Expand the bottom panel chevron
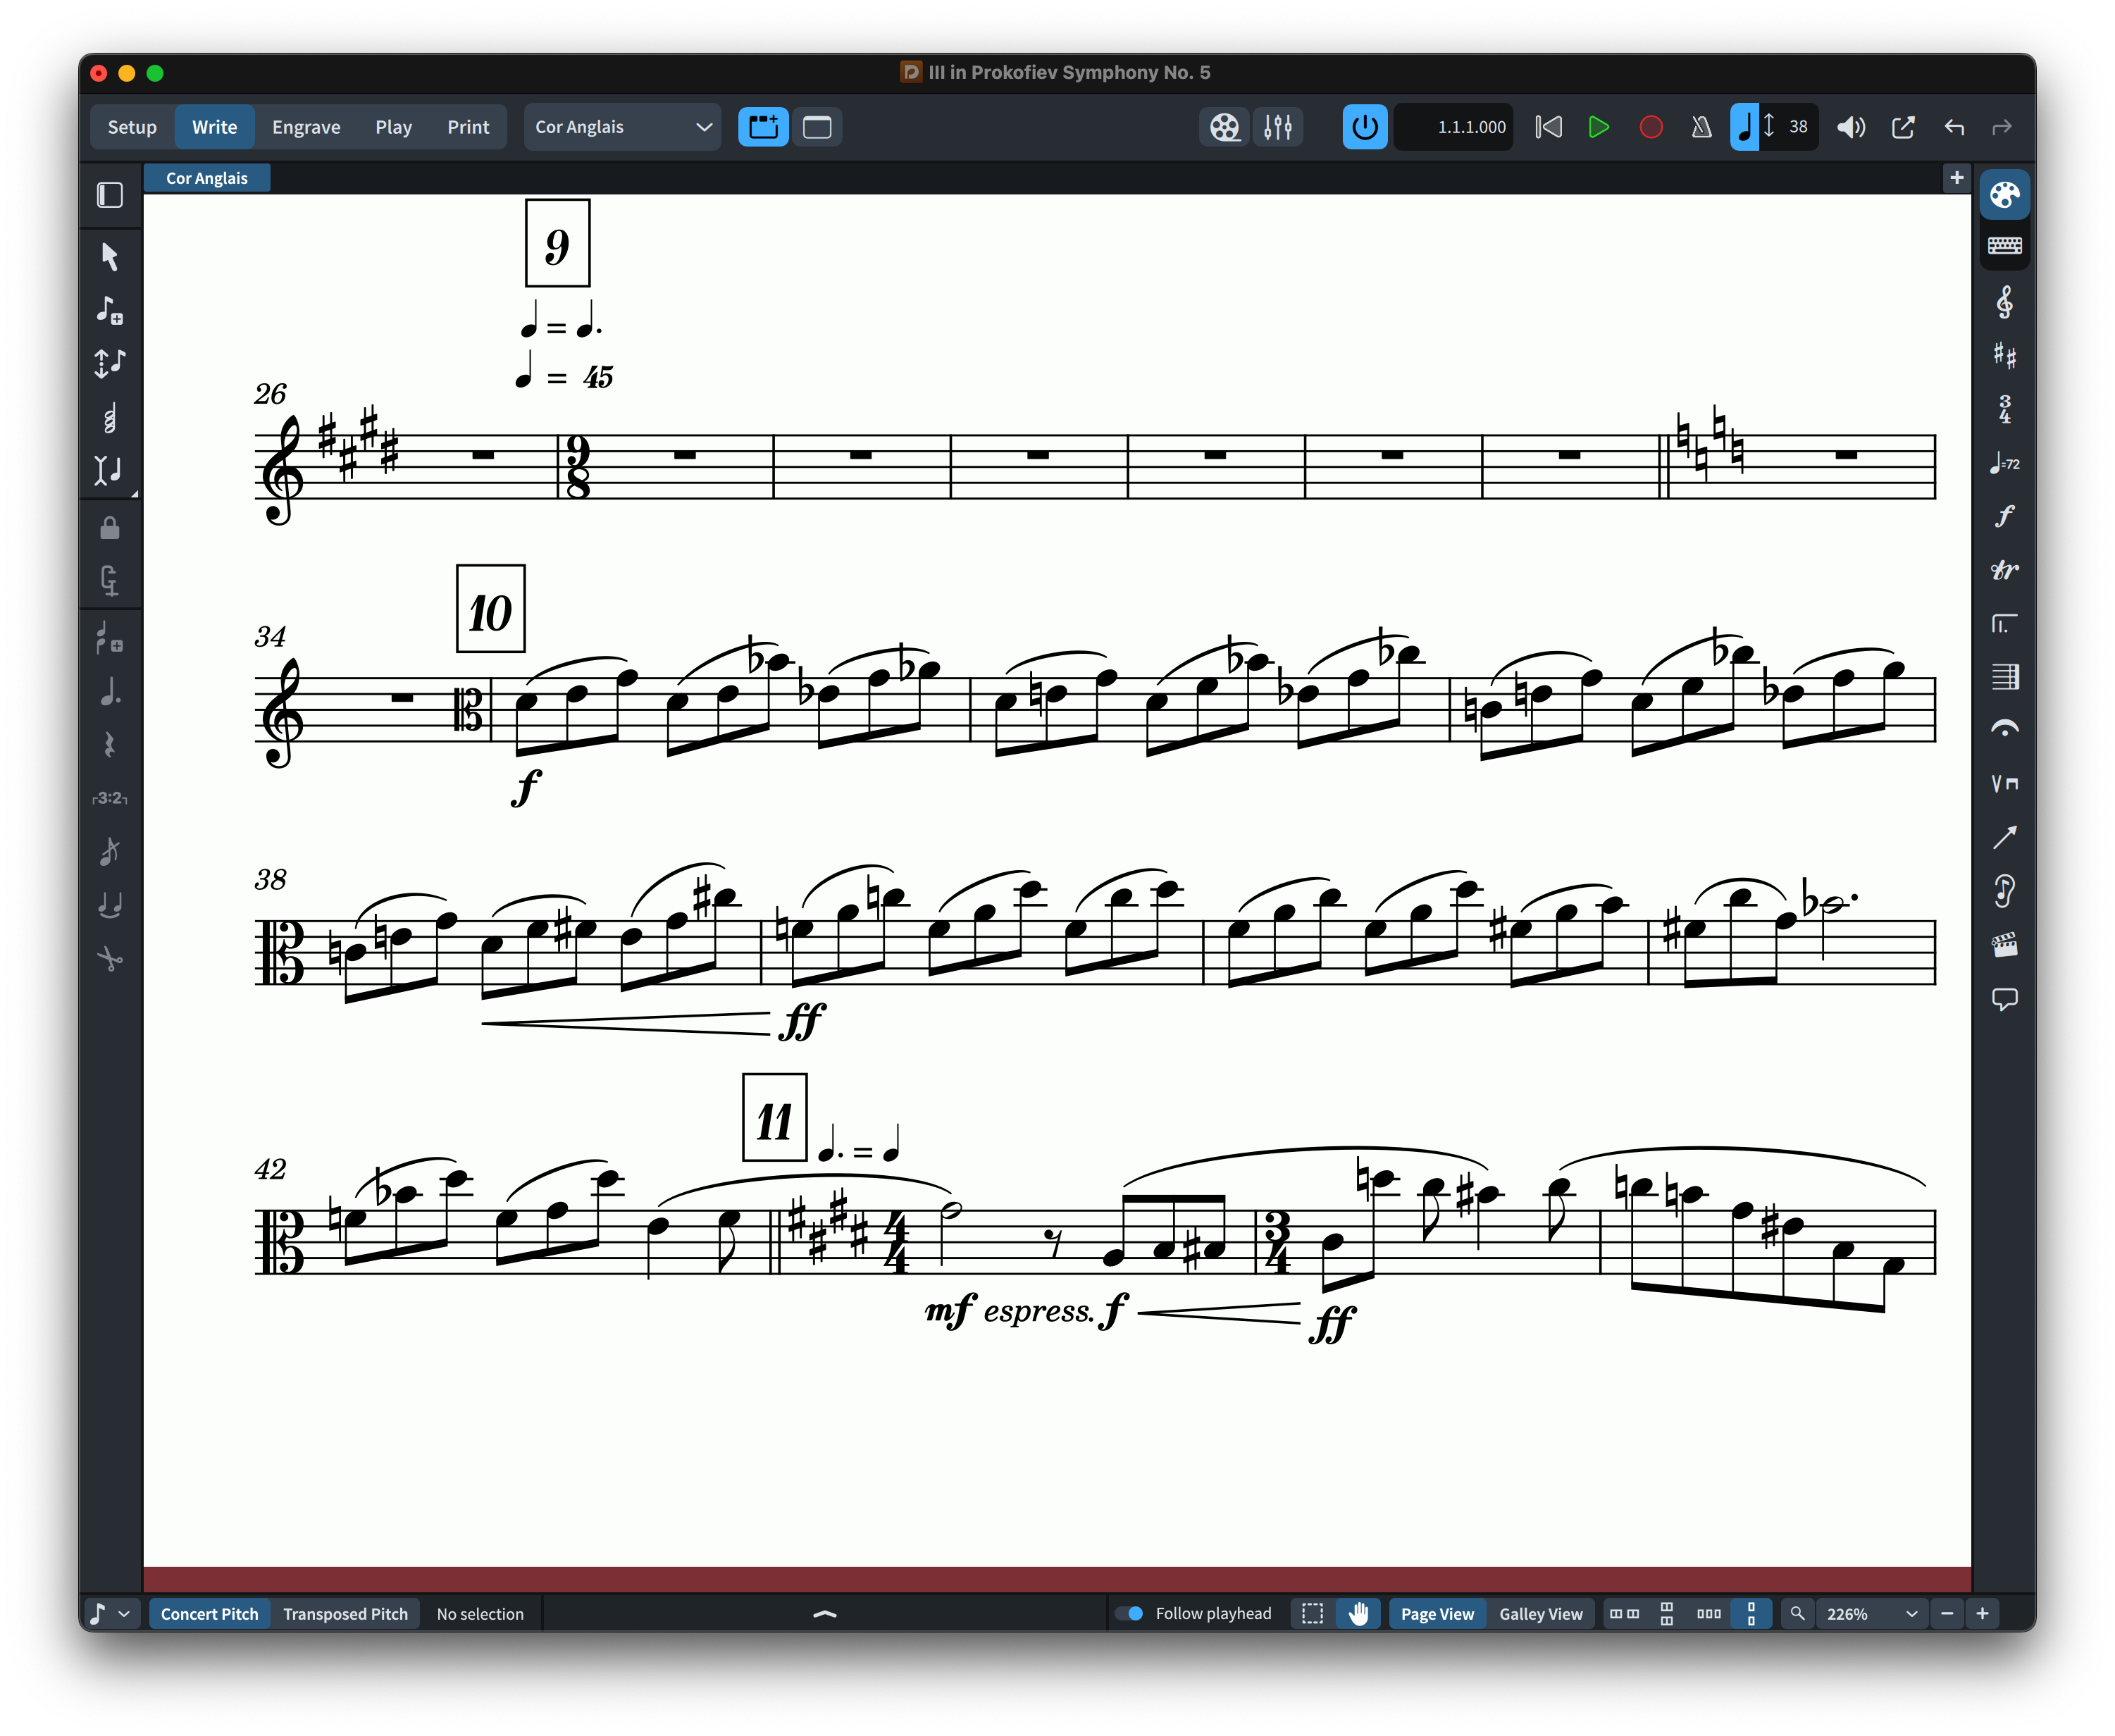2115x1736 pixels. point(825,1613)
